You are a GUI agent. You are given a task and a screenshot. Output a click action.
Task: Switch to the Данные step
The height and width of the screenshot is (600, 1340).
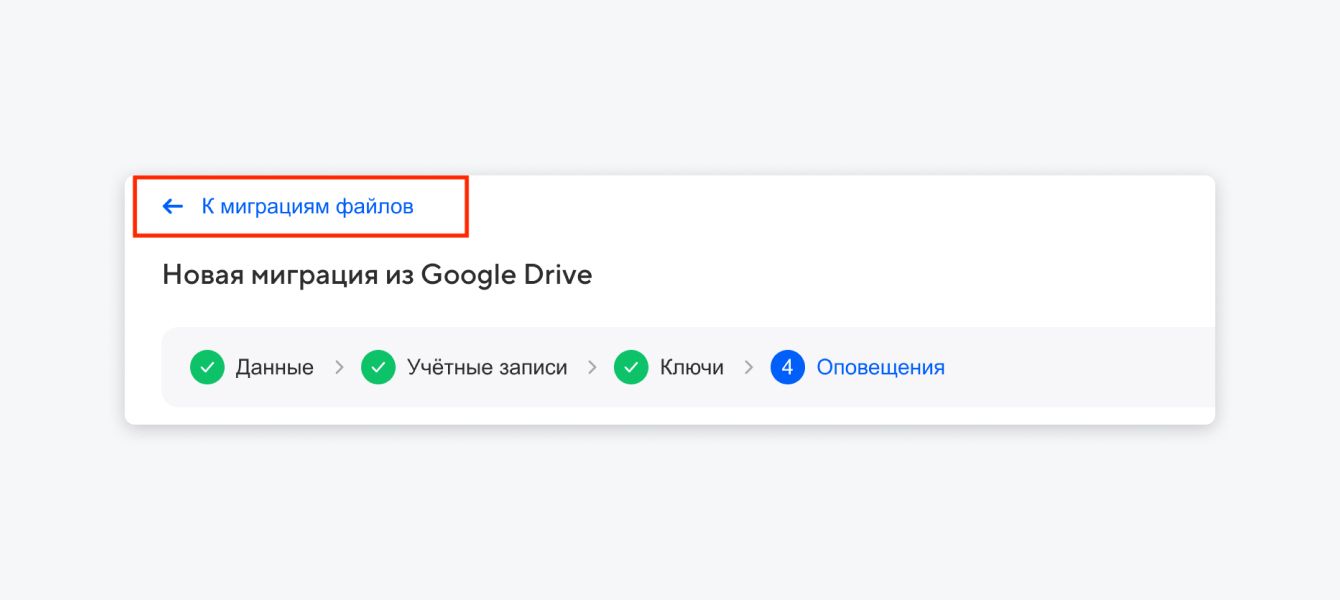(273, 367)
